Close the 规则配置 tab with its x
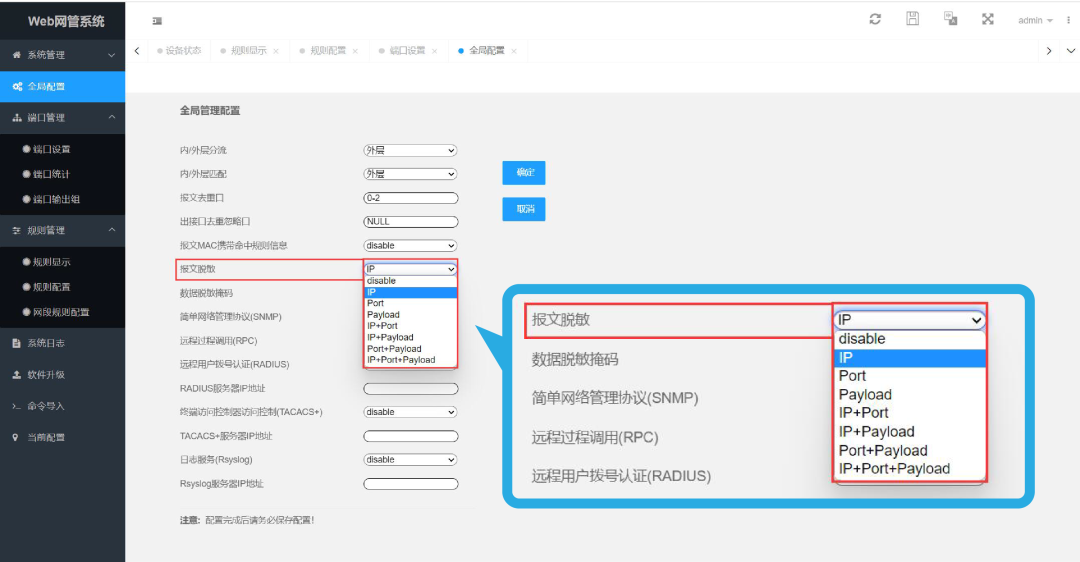The height and width of the screenshot is (562, 1080). [355, 51]
